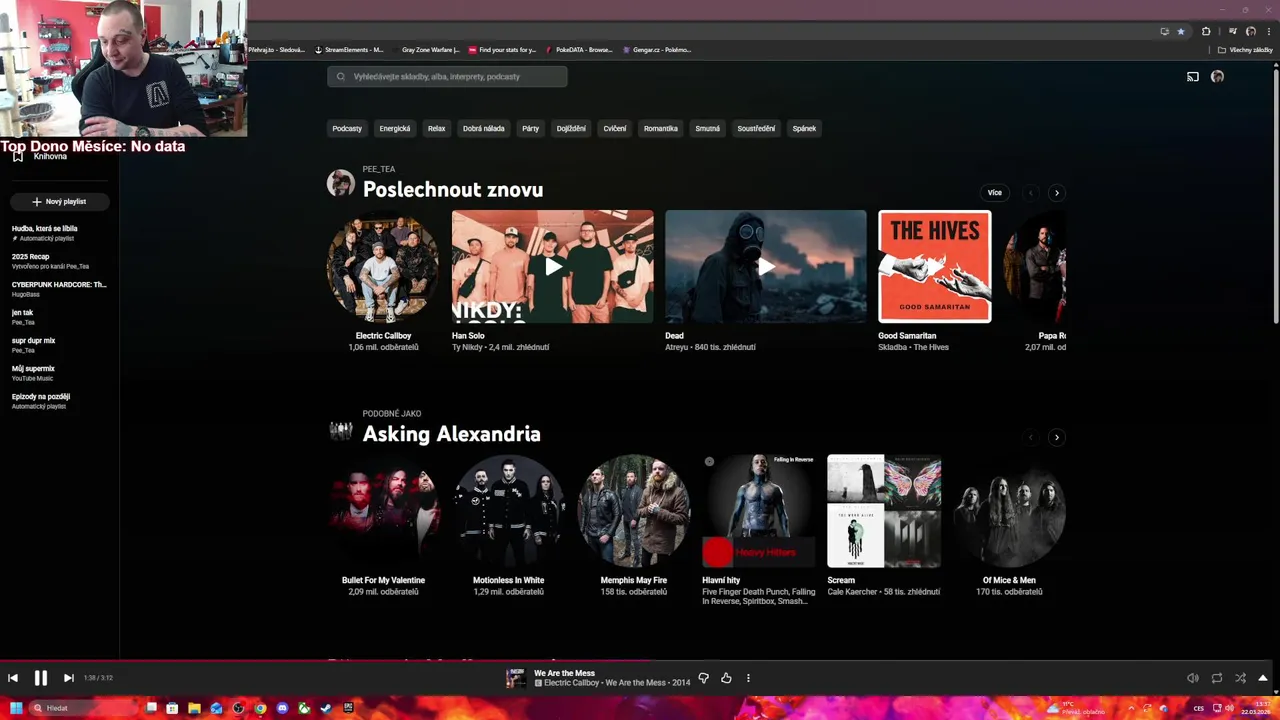Play the Han Solo video

tap(553, 267)
